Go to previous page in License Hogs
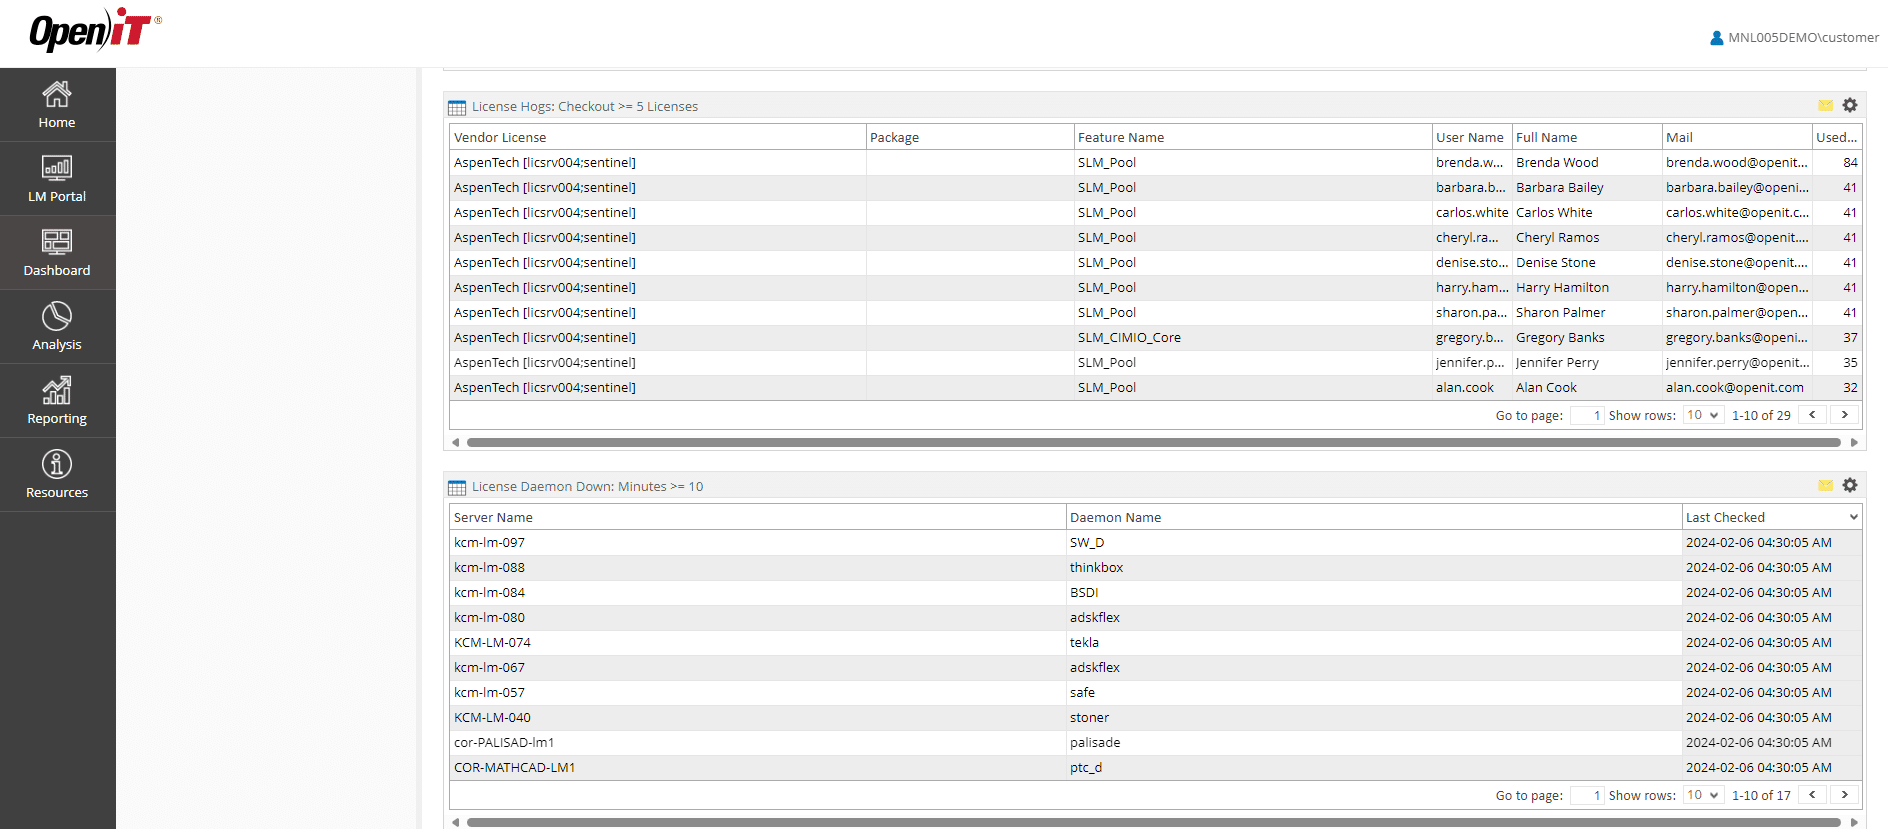The height and width of the screenshot is (829, 1888). pyautogui.click(x=1812, y=414)
